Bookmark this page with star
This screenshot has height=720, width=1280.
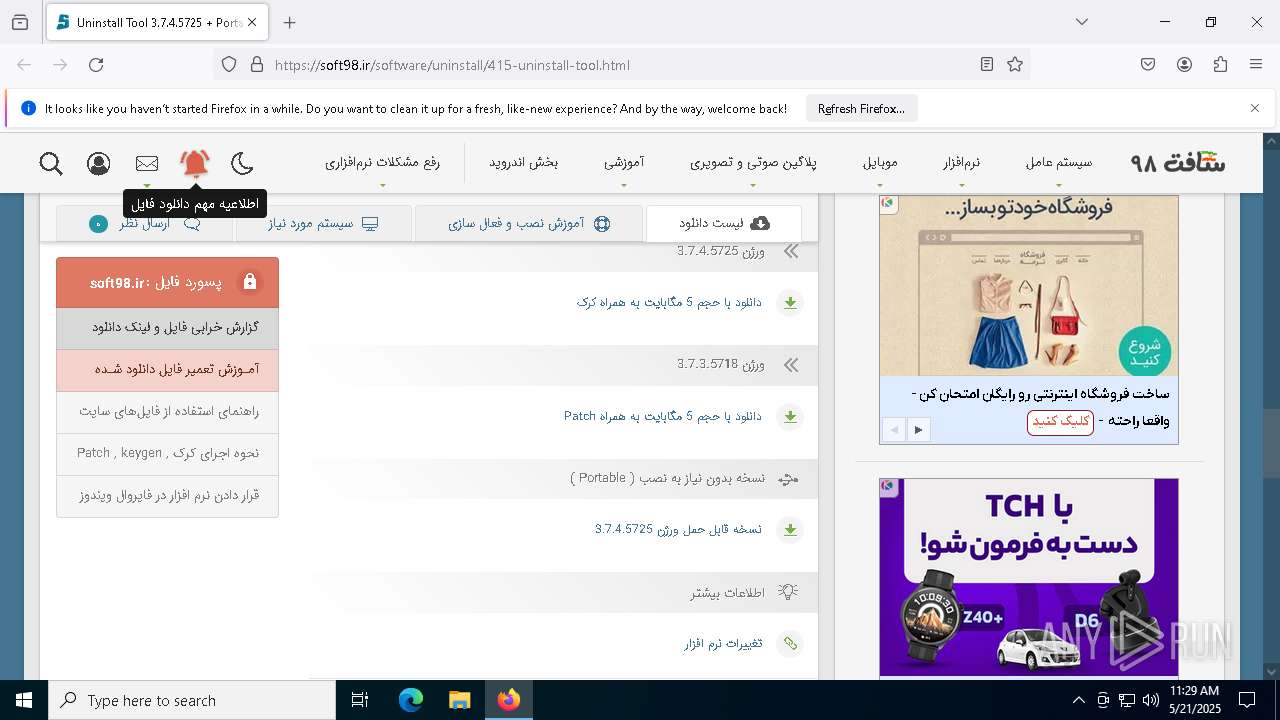pos(1015,65)
